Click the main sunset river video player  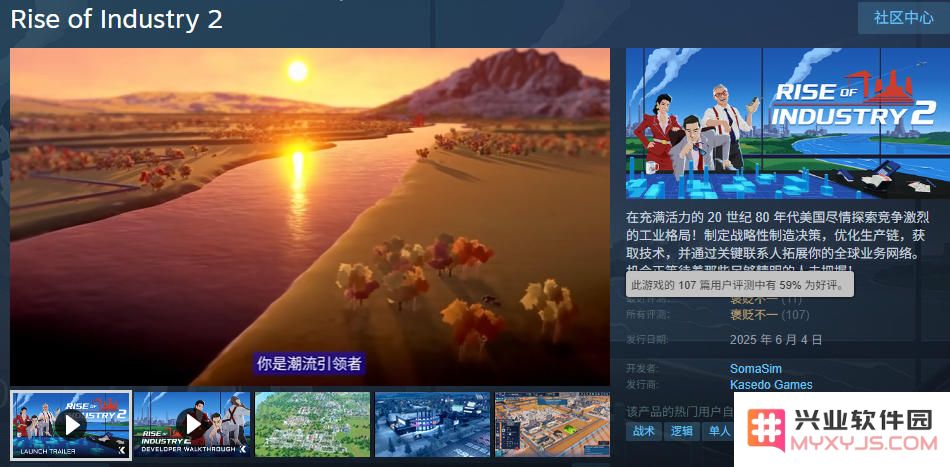(x=310, y=217)
